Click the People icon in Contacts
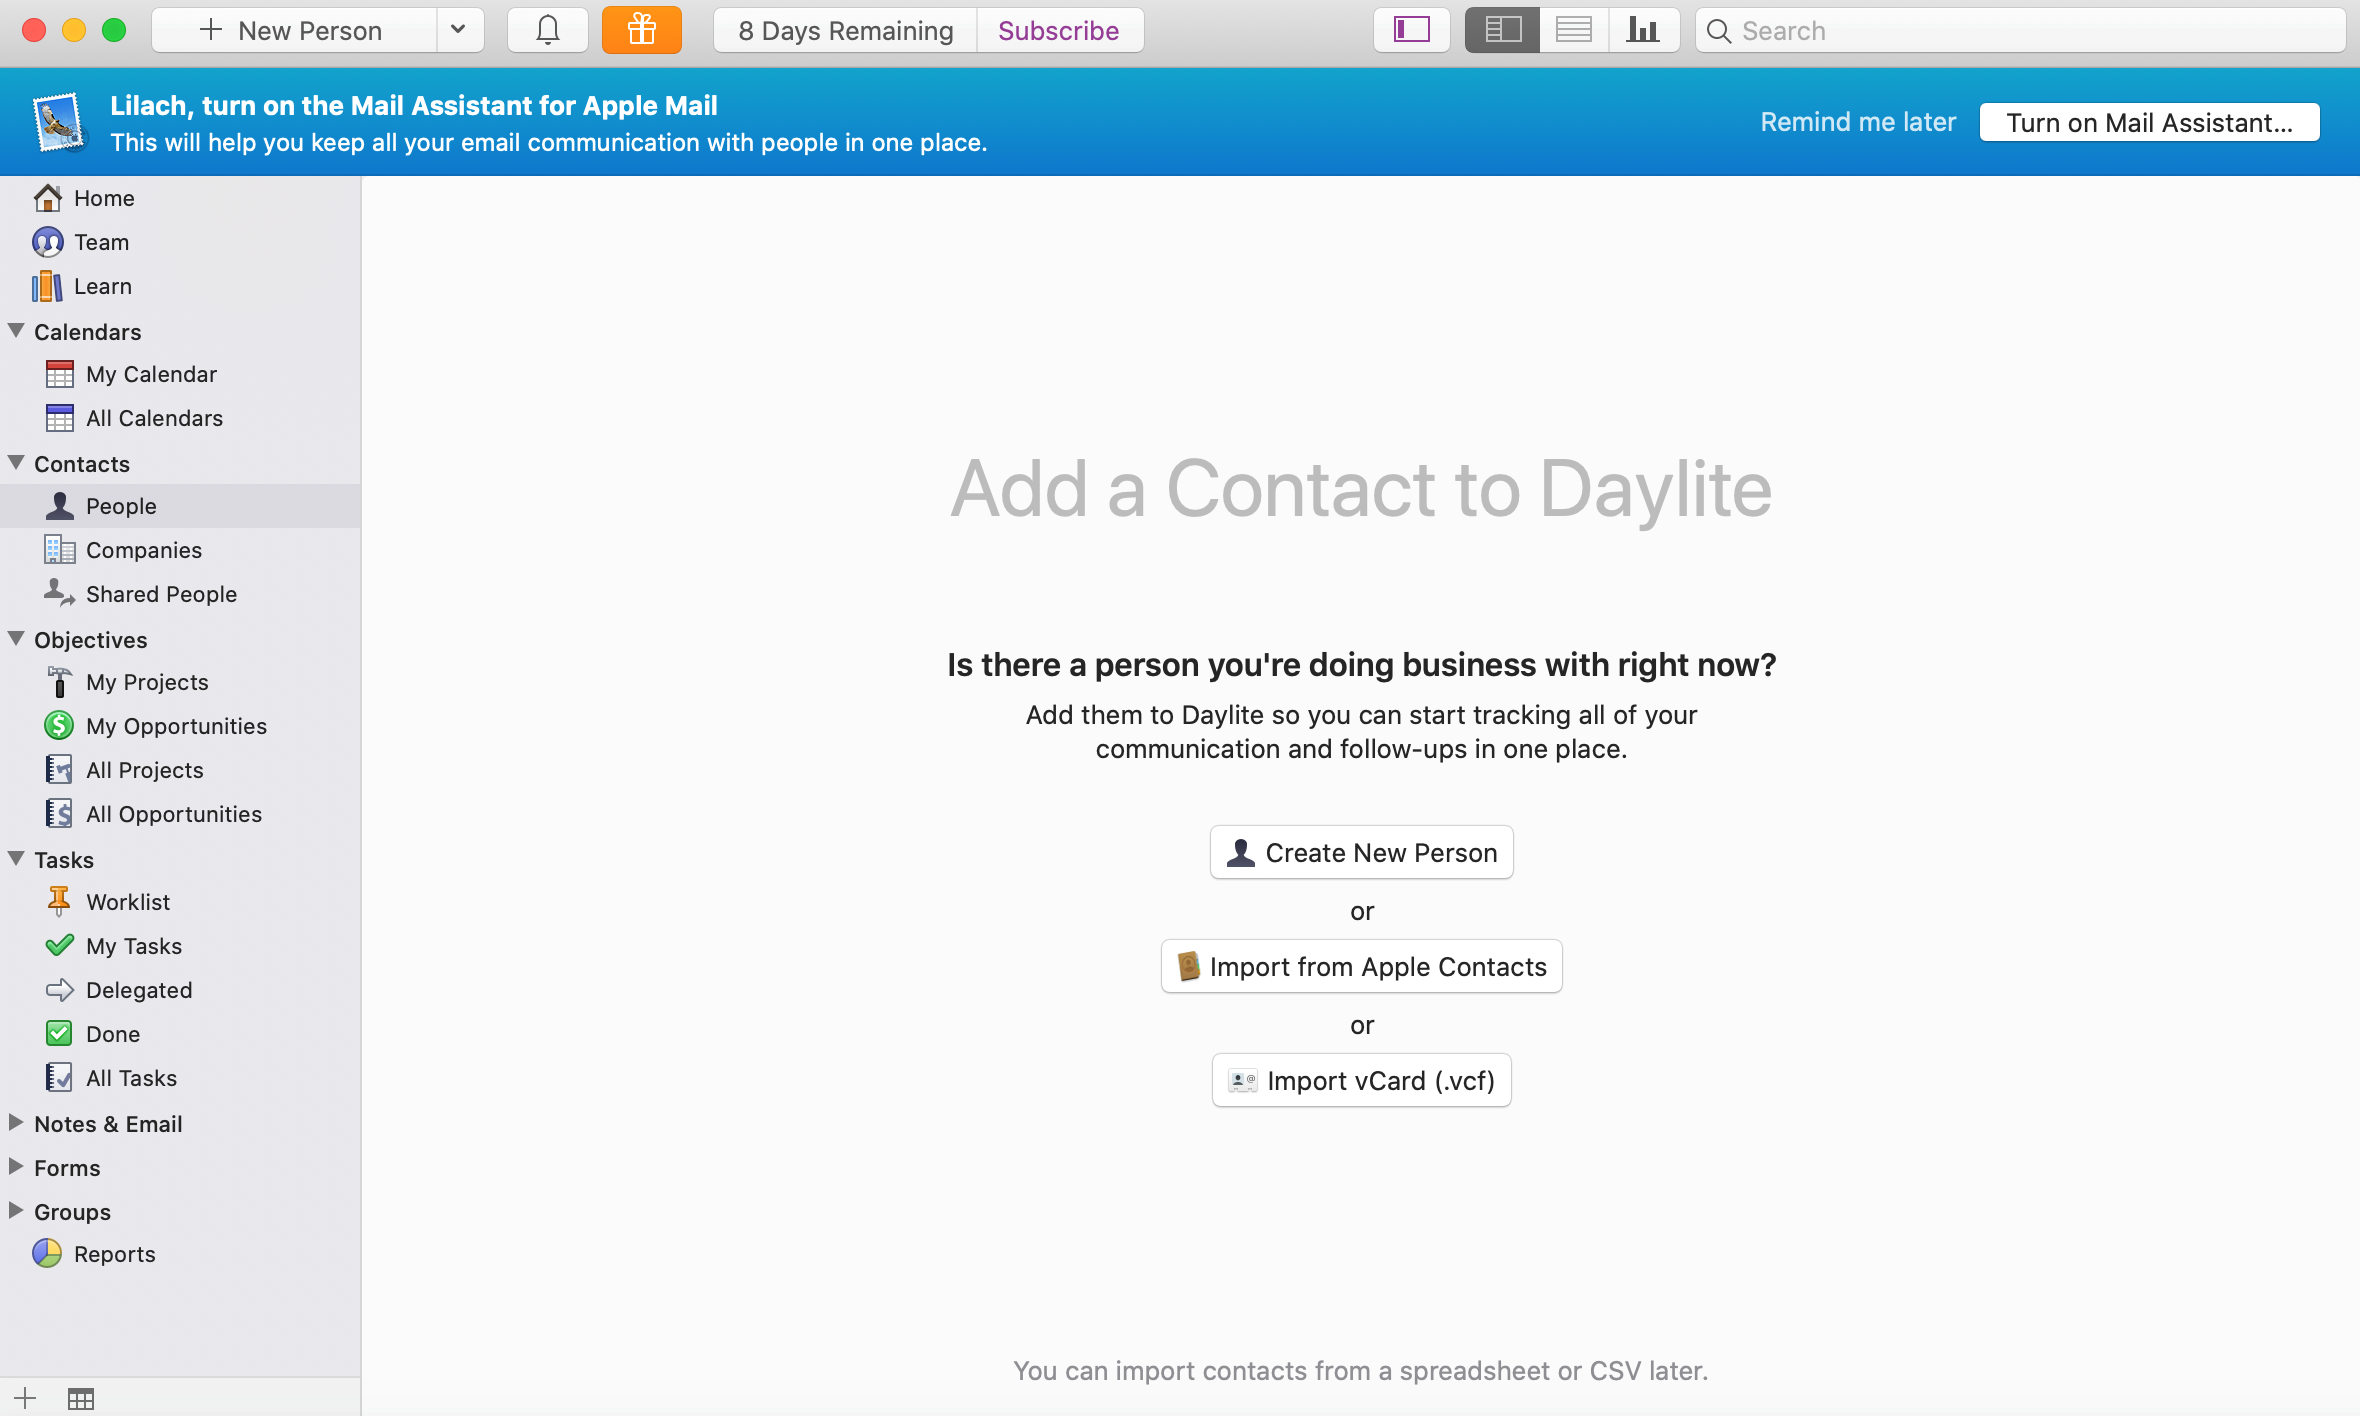 (61, 506)
